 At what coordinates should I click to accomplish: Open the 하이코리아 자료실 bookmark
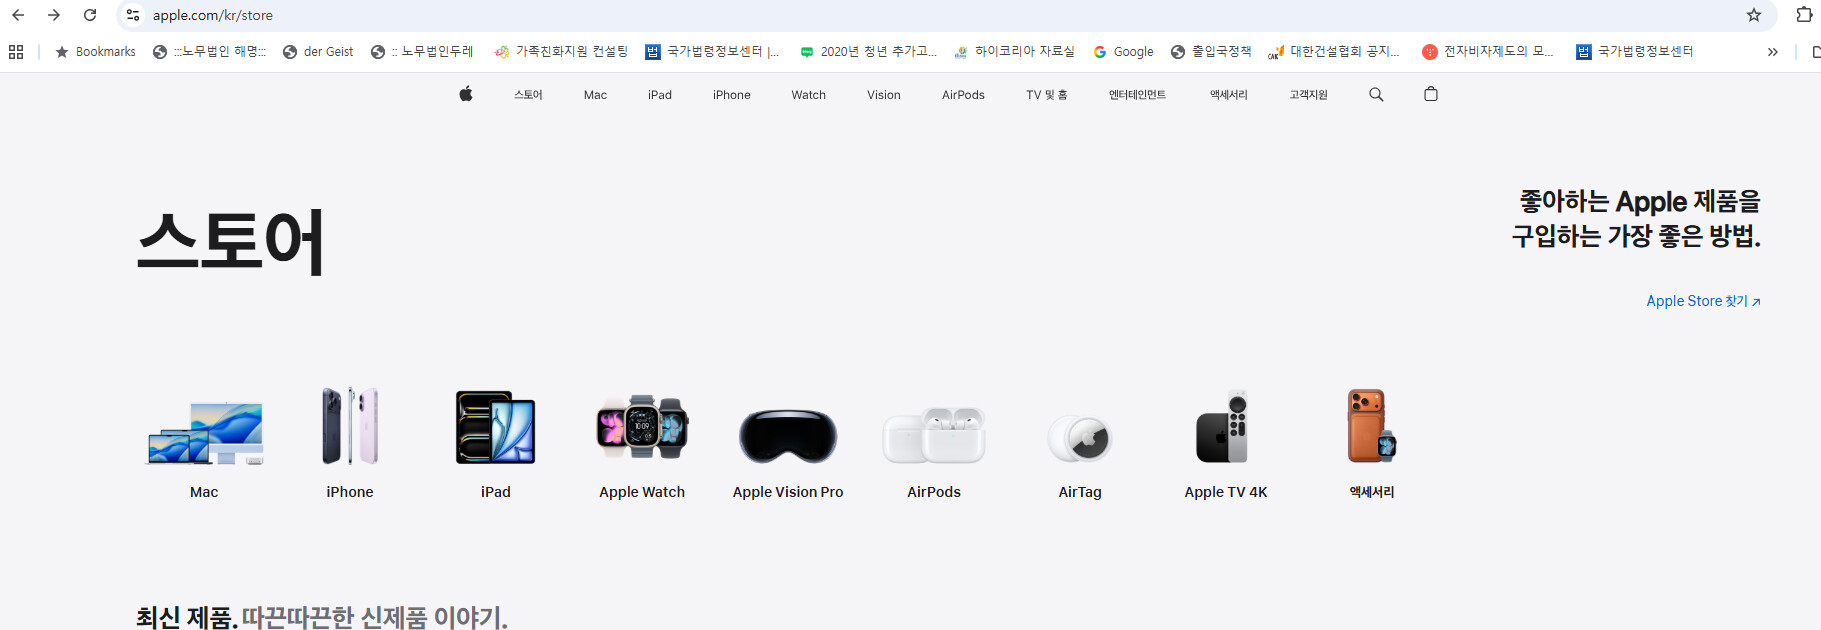click(x=1014, y=52)
